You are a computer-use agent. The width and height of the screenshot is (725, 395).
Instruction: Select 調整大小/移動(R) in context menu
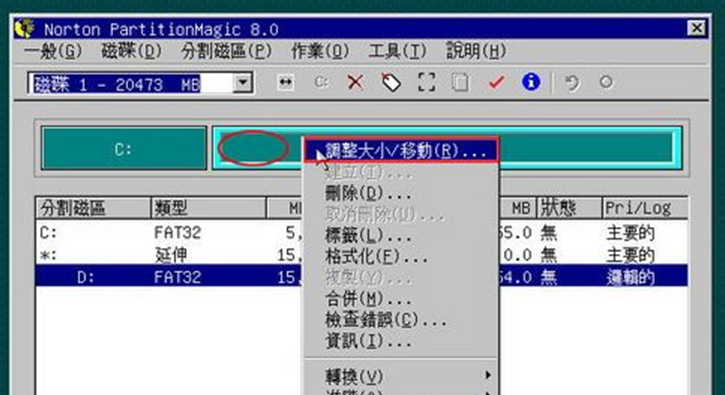(401, 150)
